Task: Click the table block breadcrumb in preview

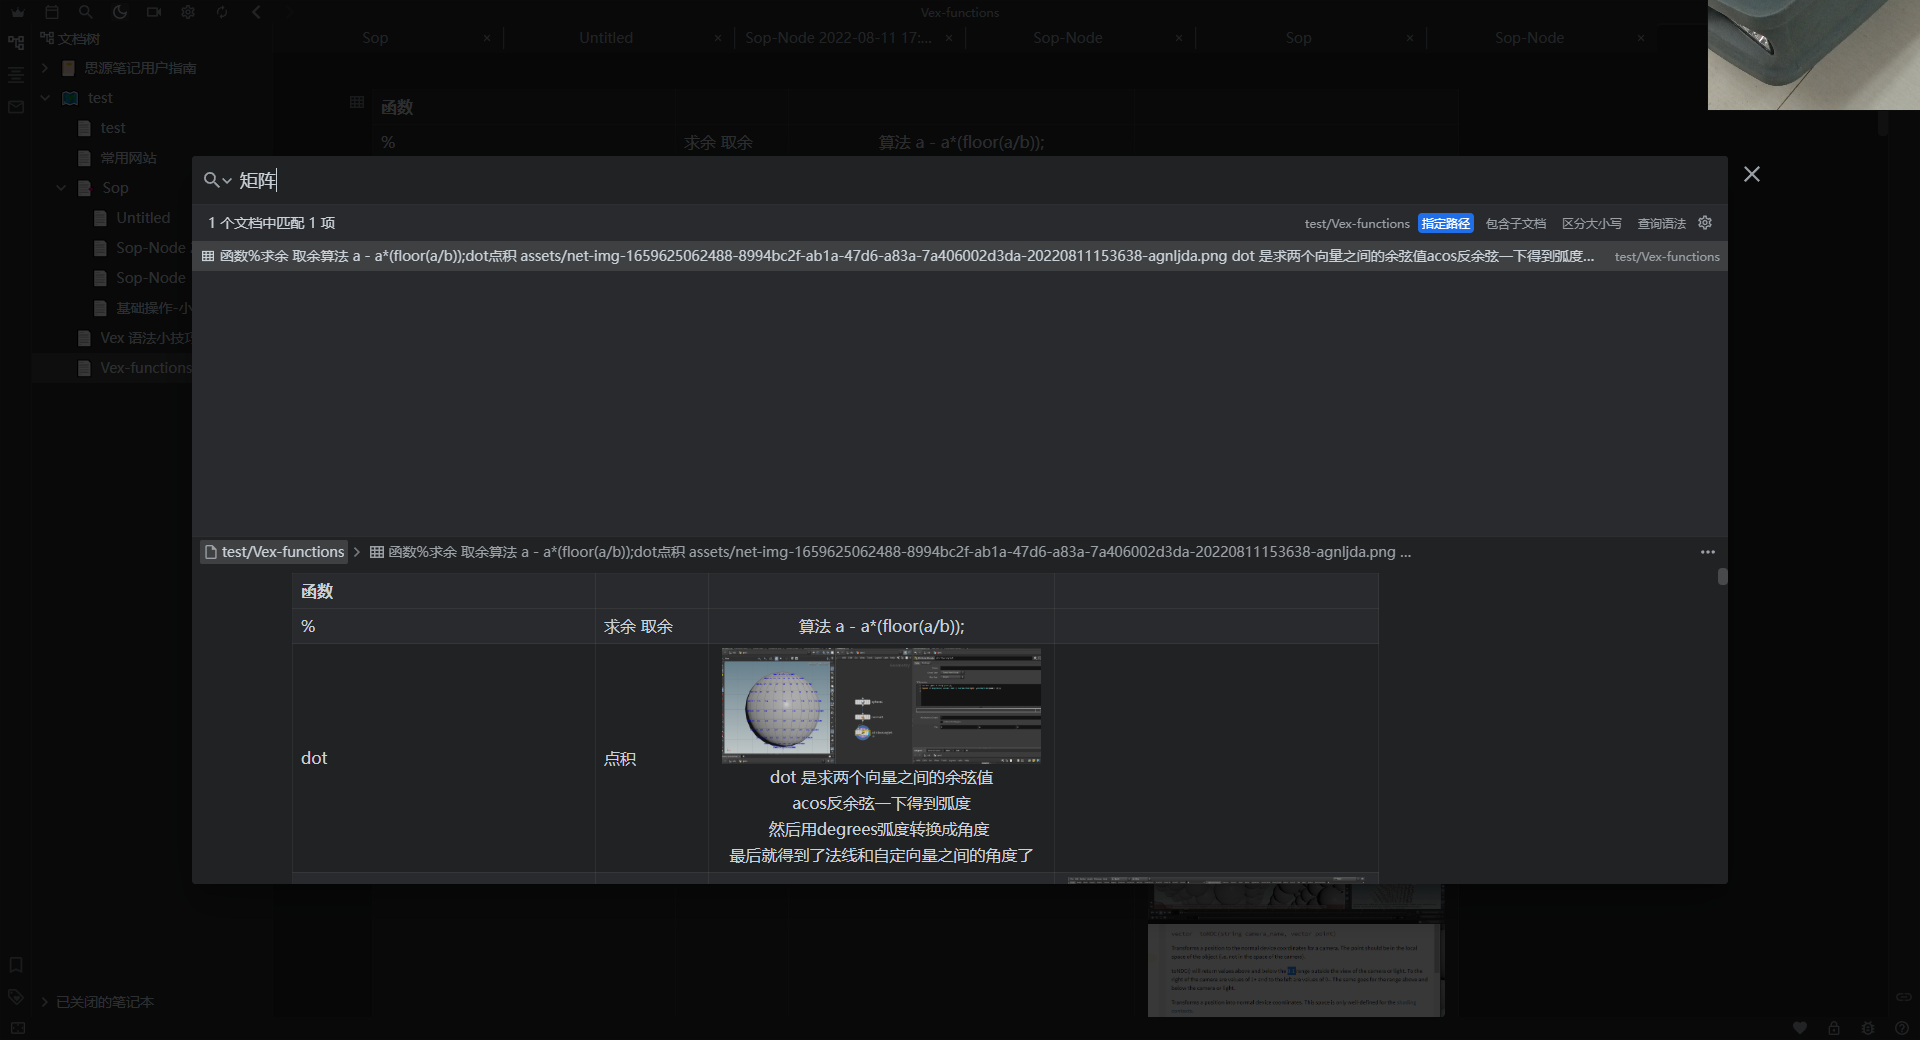Action: (890, 552)
